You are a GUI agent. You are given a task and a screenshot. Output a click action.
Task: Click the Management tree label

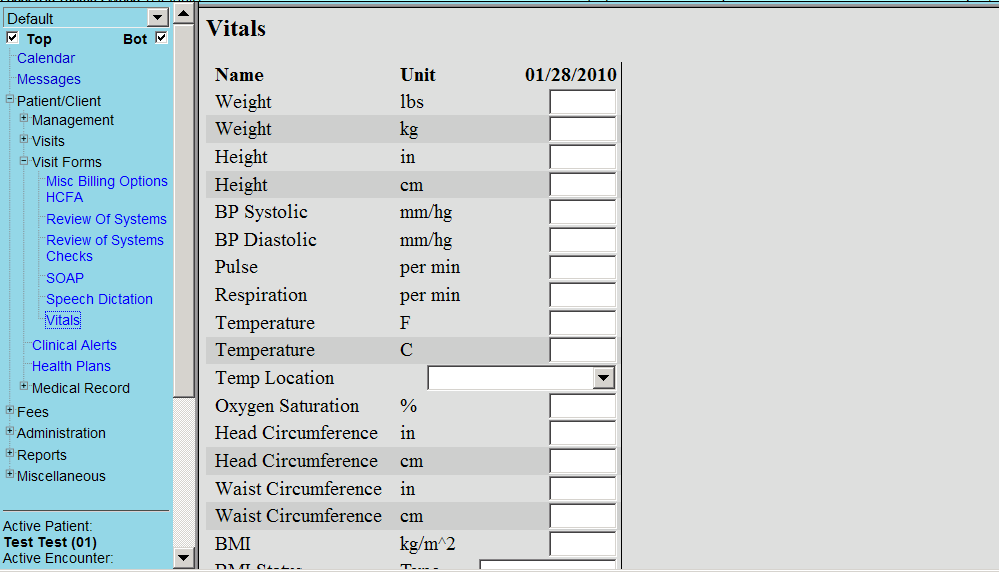(x=73, y=120)
